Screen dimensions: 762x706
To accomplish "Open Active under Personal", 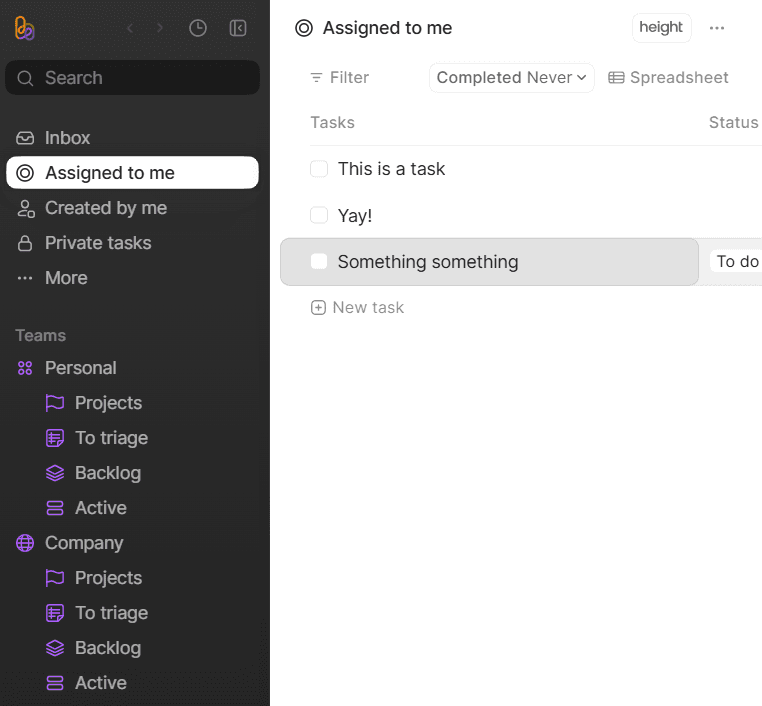I will coord(132,508).
